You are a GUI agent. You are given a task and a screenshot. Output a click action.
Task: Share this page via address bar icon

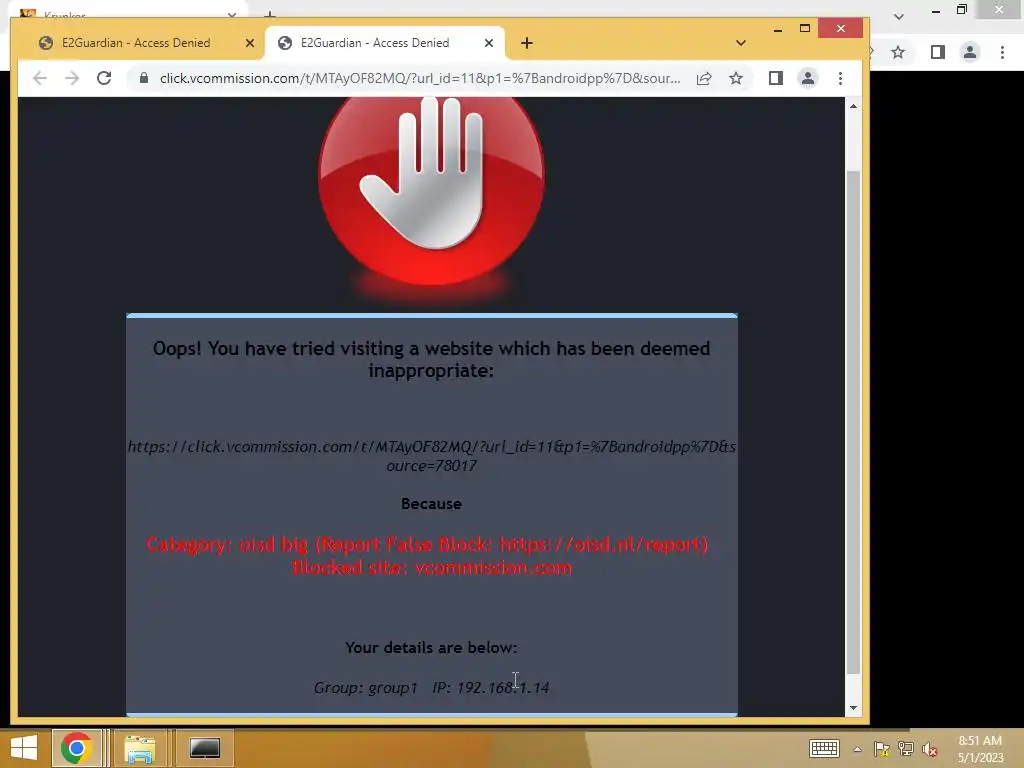coord(704,78)
